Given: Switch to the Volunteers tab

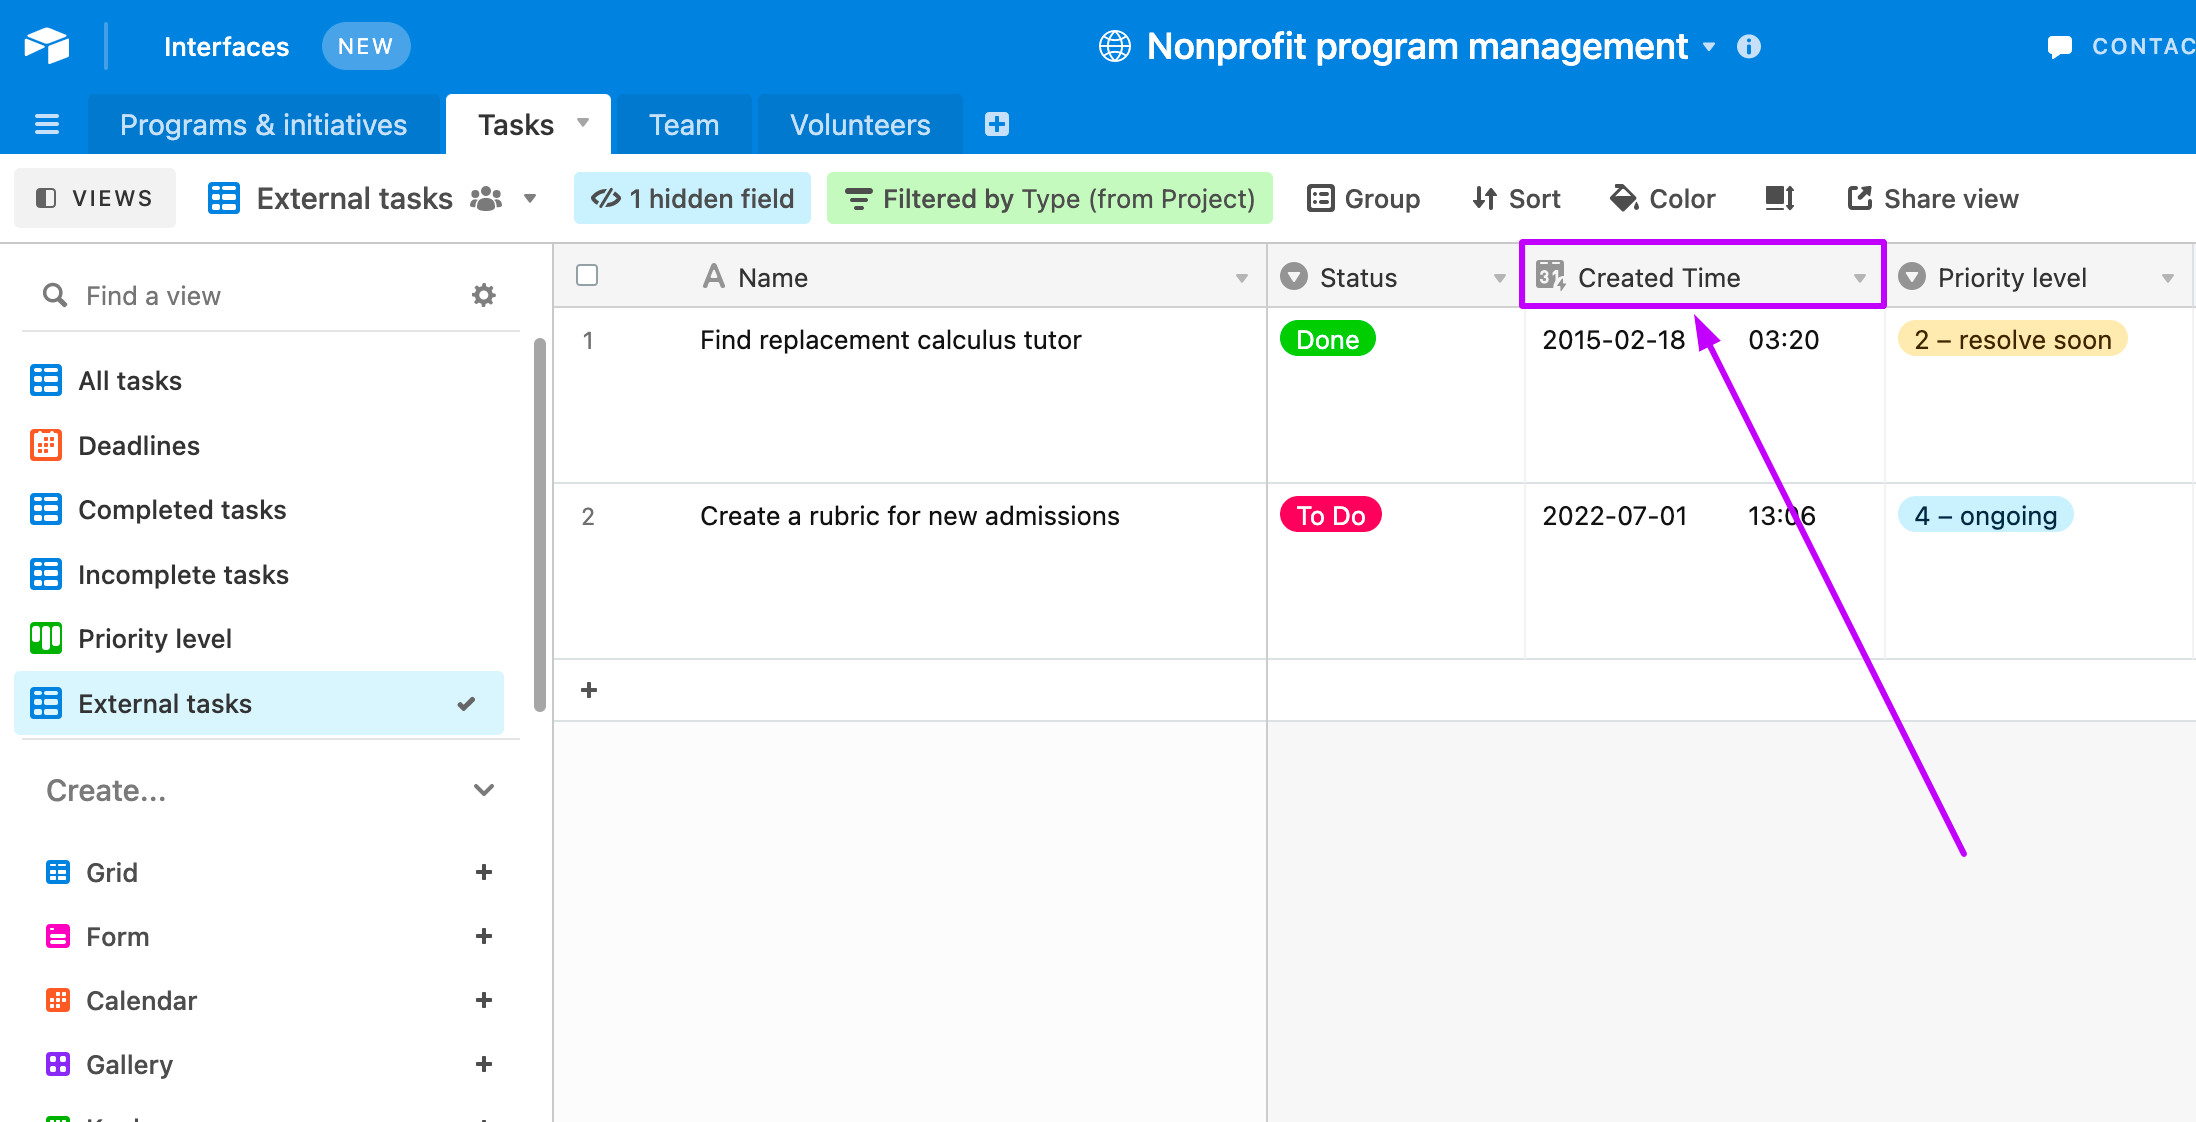Looking at the screenshot, I should click(860, 125).
